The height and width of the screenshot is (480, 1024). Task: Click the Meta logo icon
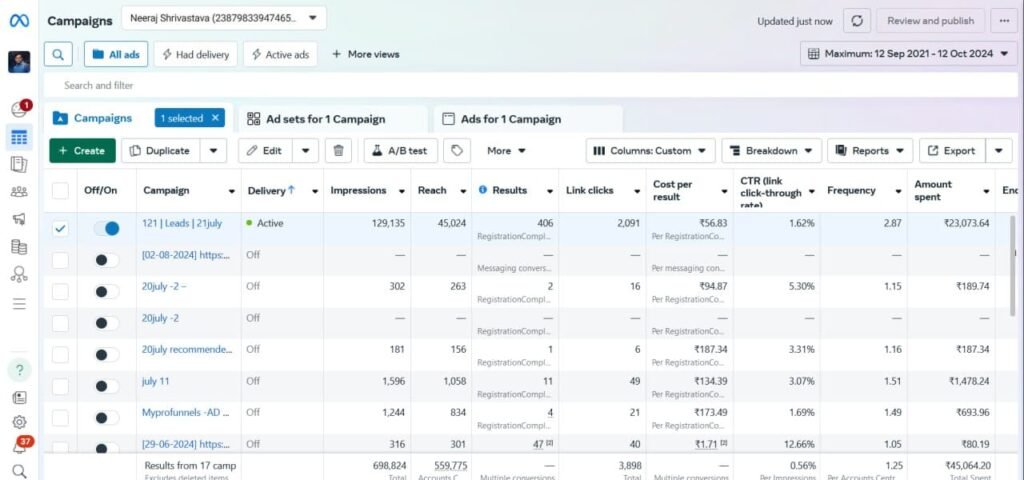click(x=19, y=20)
